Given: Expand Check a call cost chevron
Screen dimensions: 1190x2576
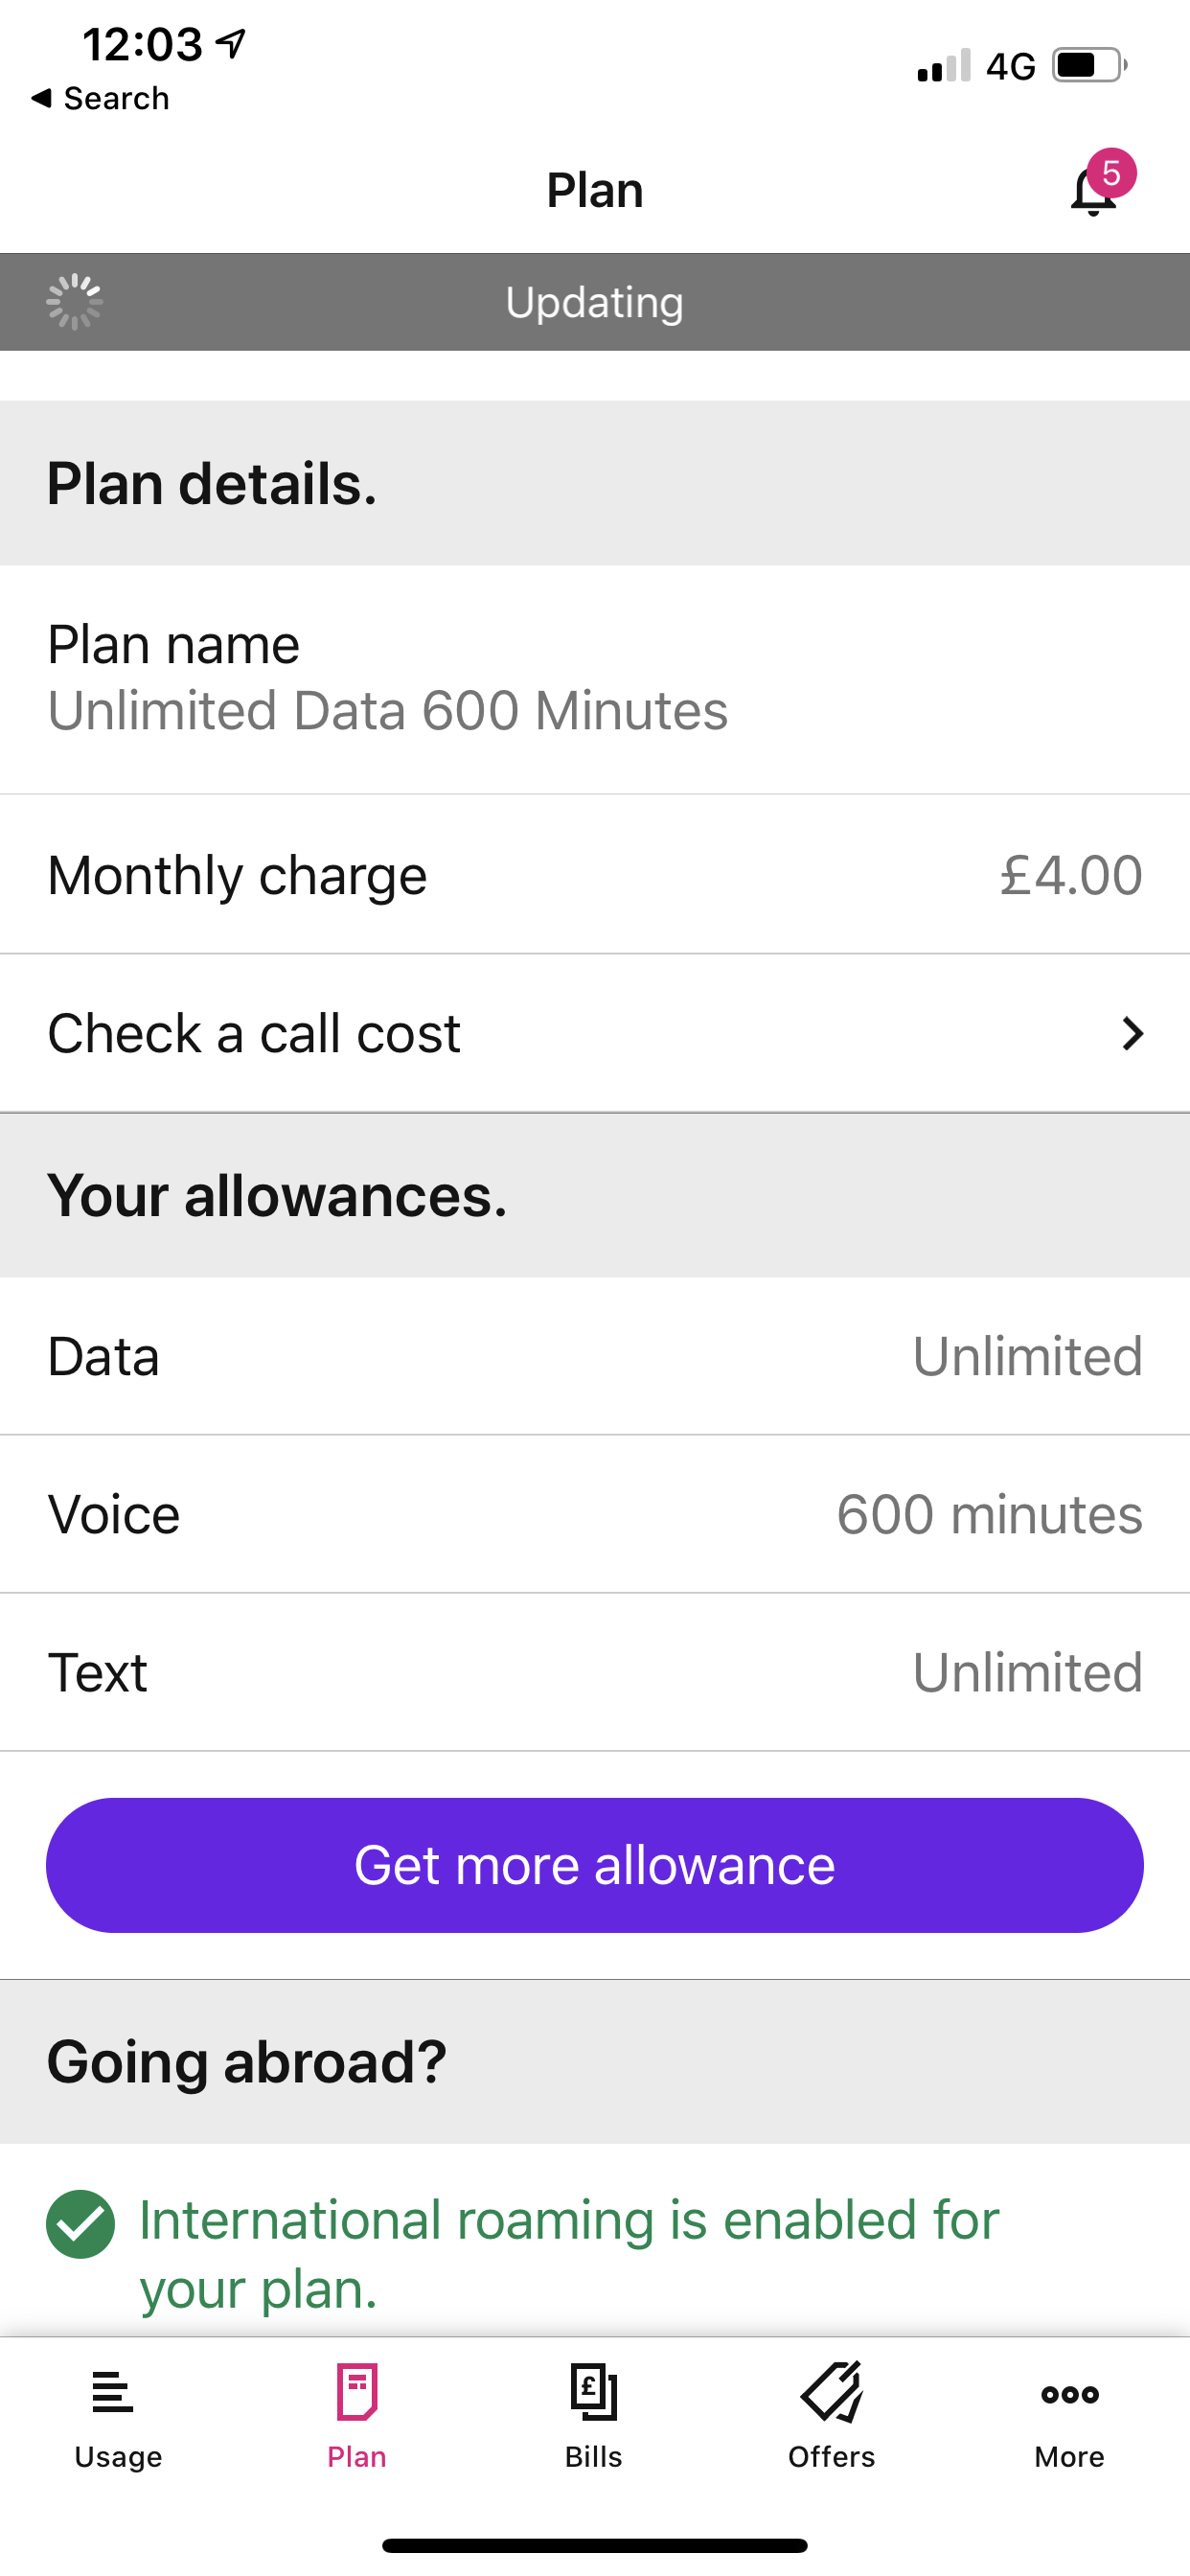Looking at the screenshot, I should [x=1131, y=1033].
